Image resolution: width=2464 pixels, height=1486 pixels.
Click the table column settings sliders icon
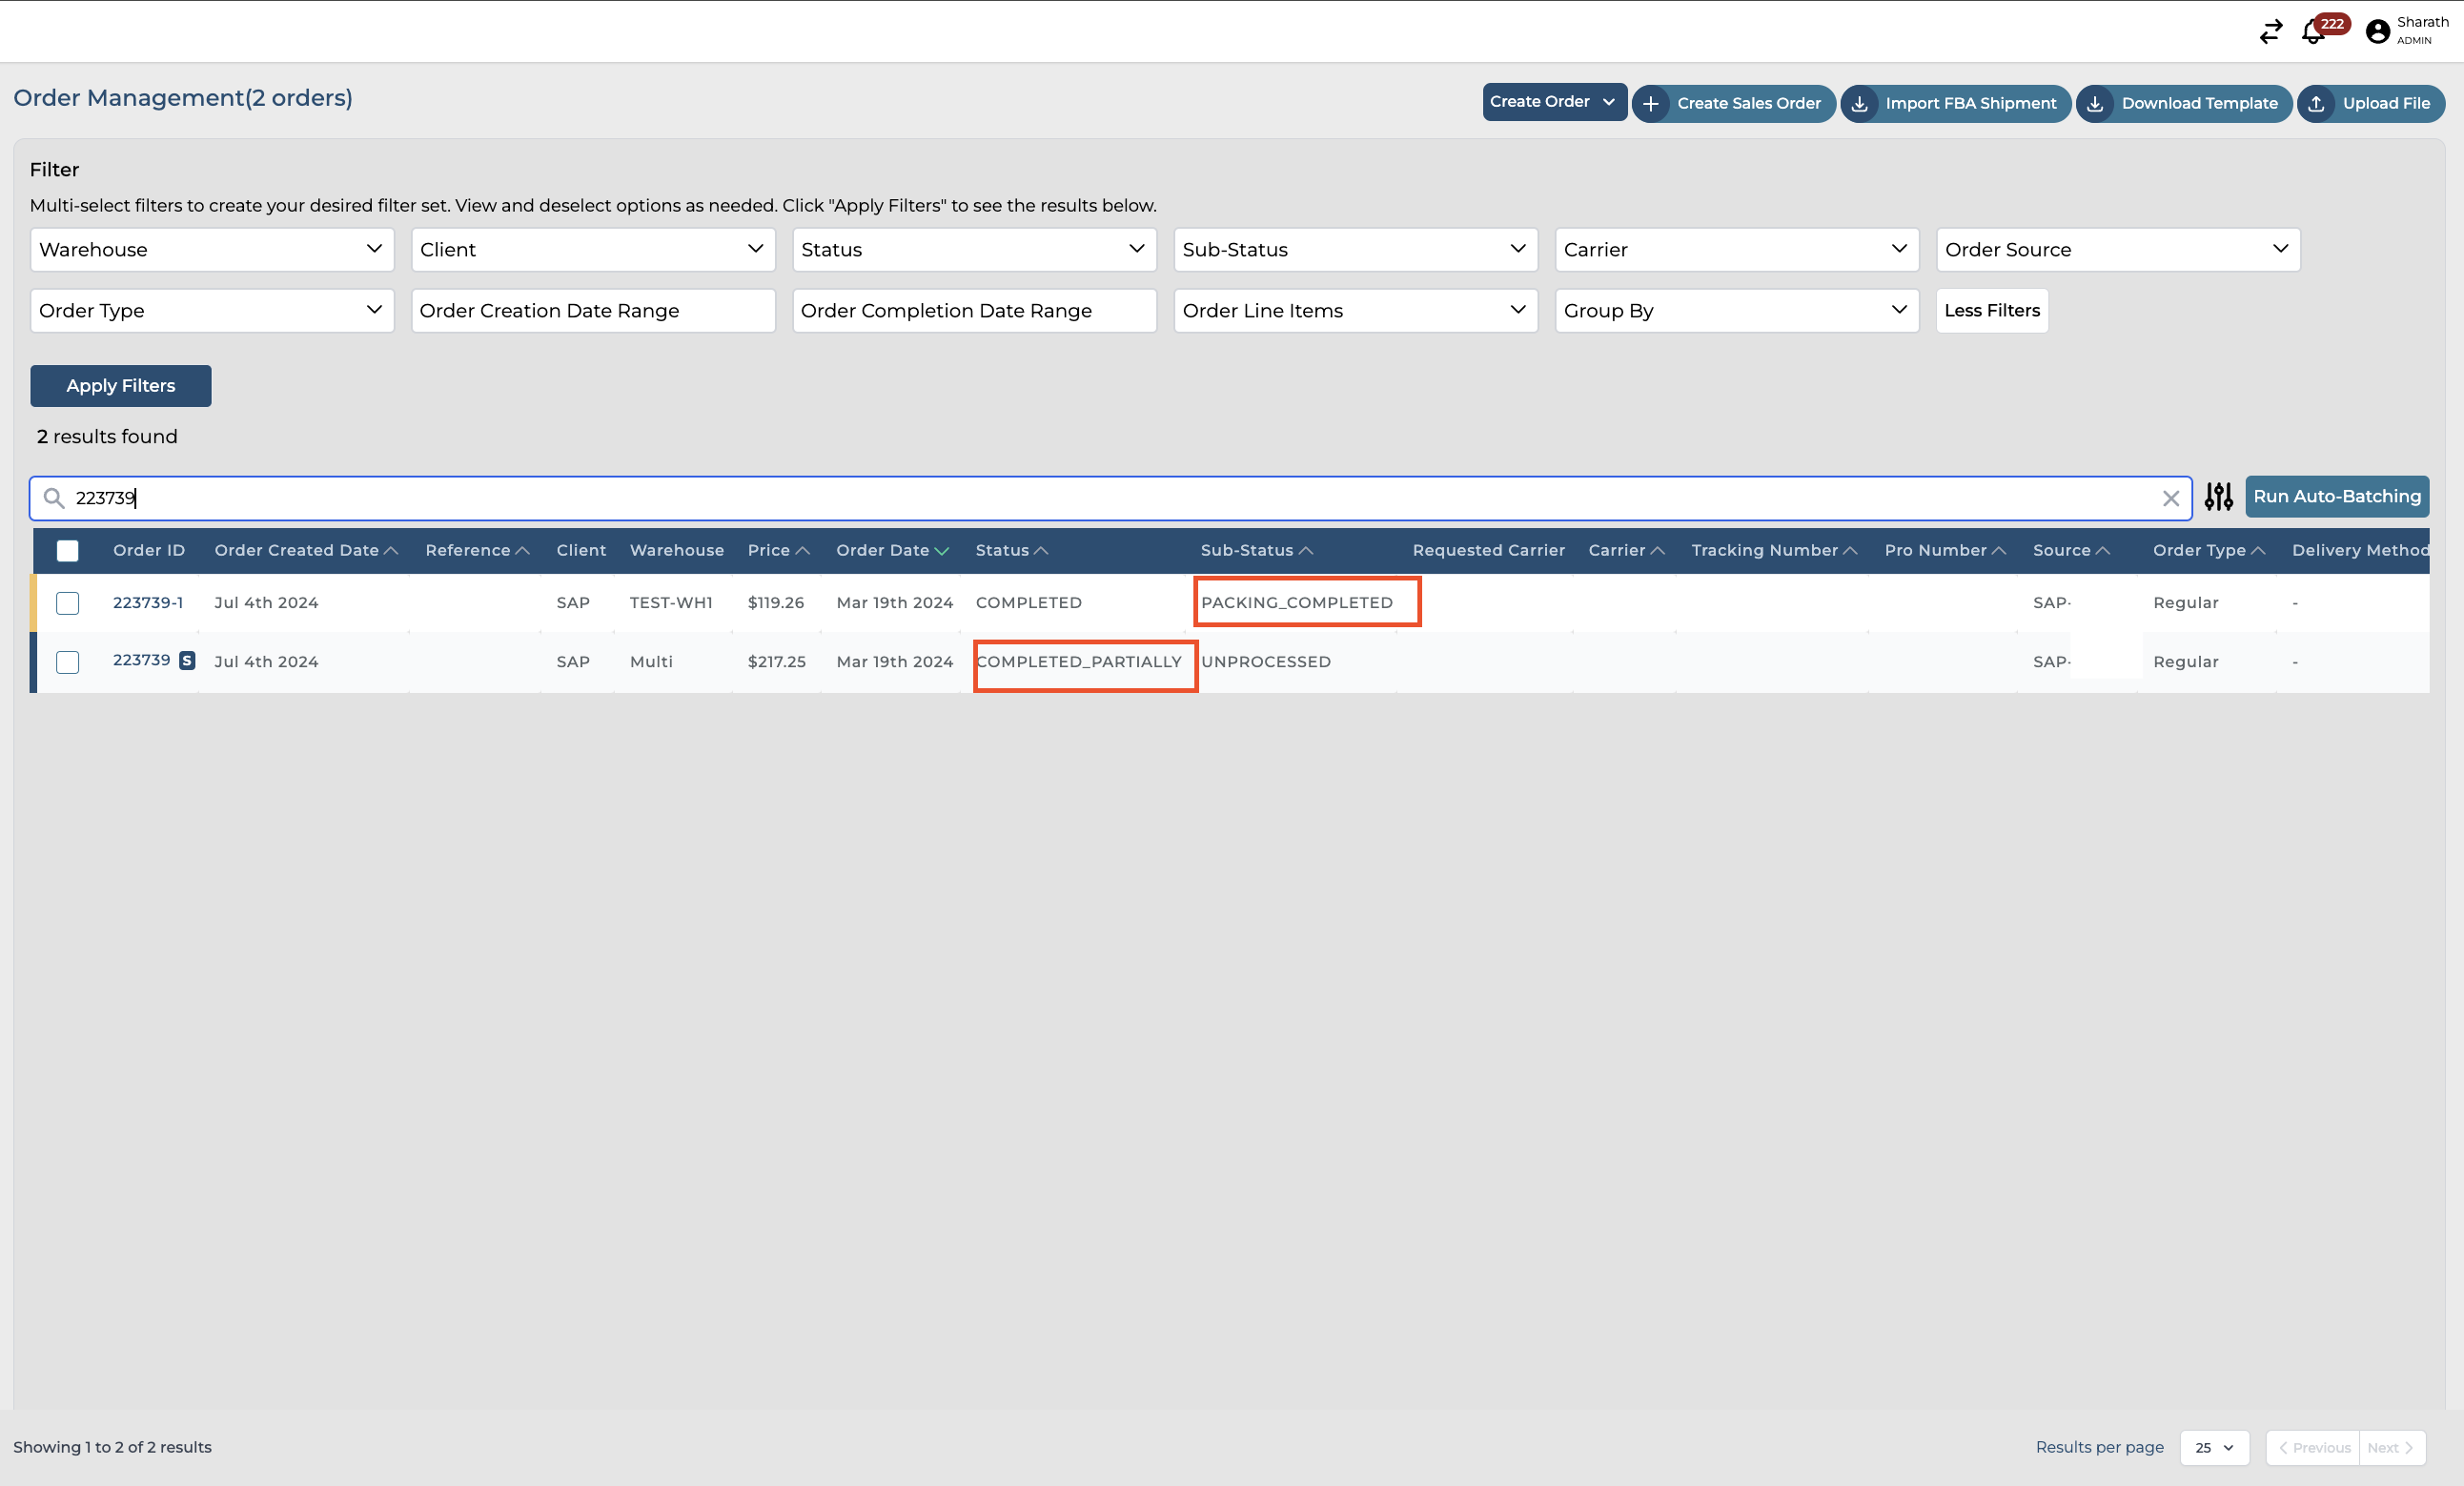tap(2218, 497)
